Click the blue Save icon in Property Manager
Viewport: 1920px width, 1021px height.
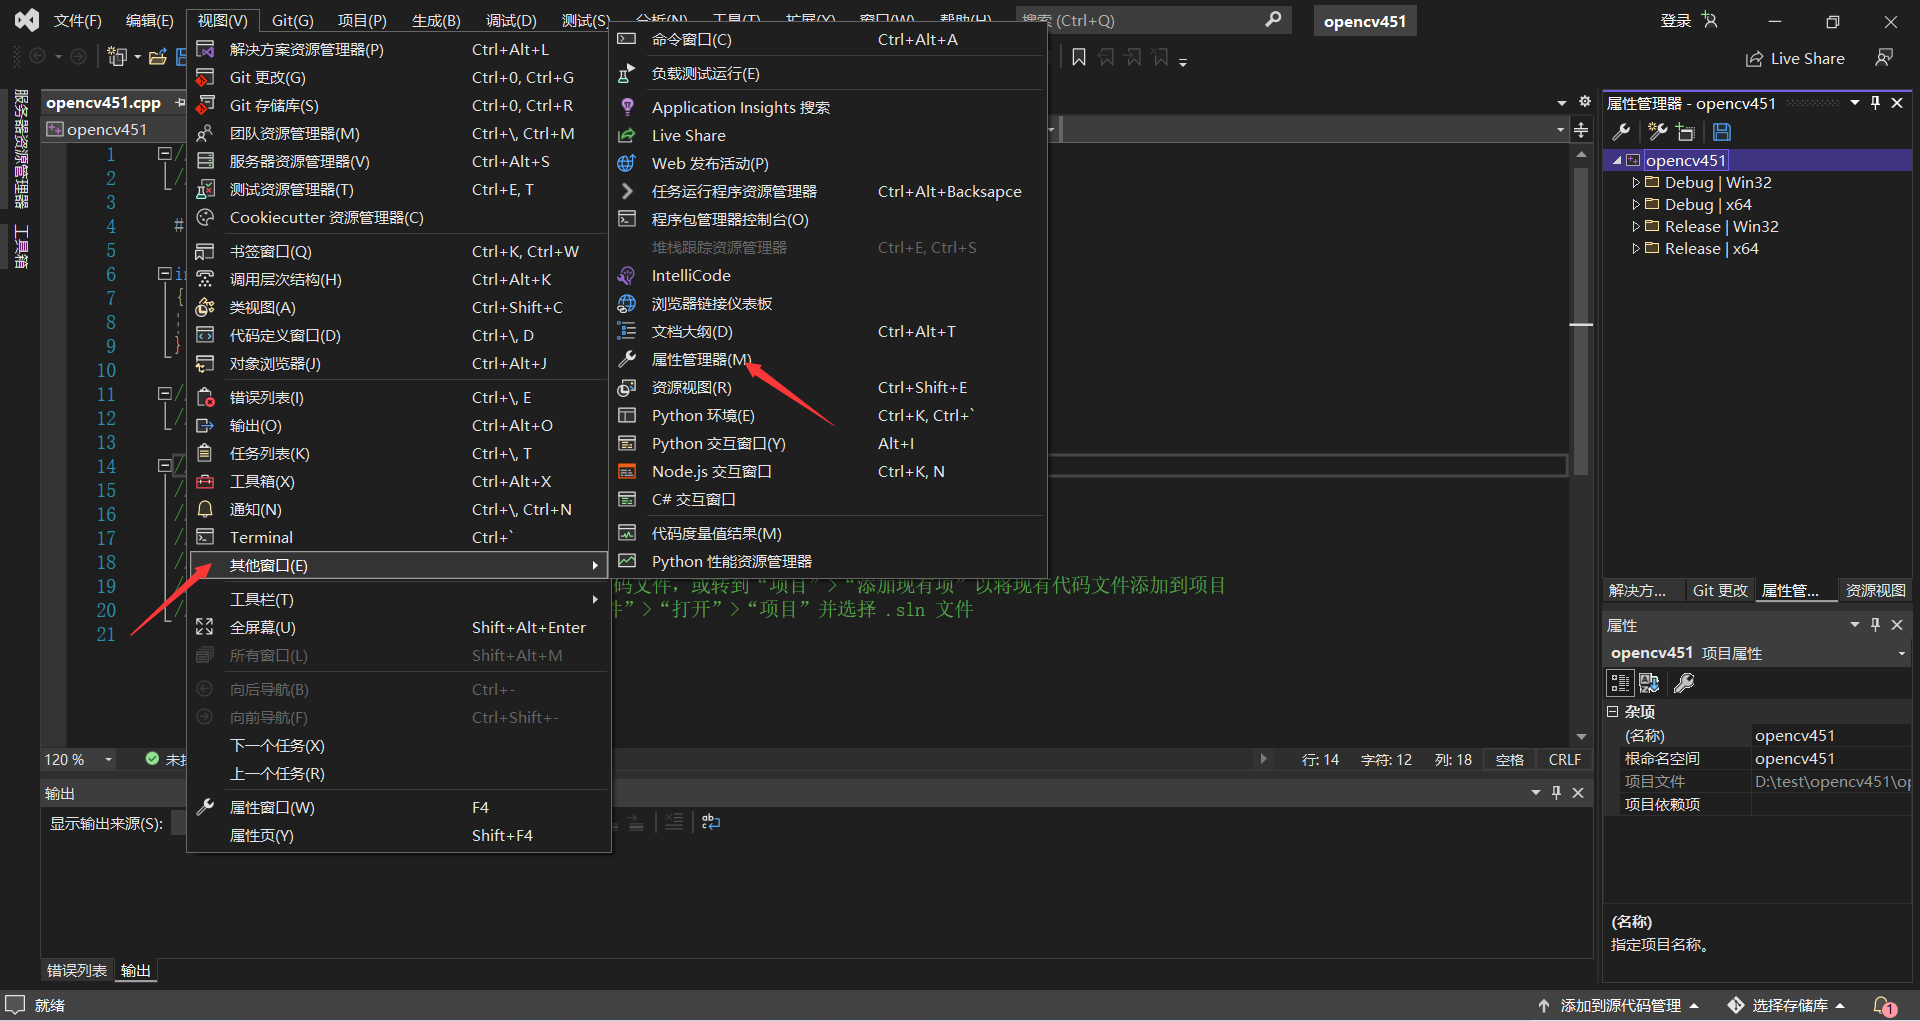[1722, 132]
